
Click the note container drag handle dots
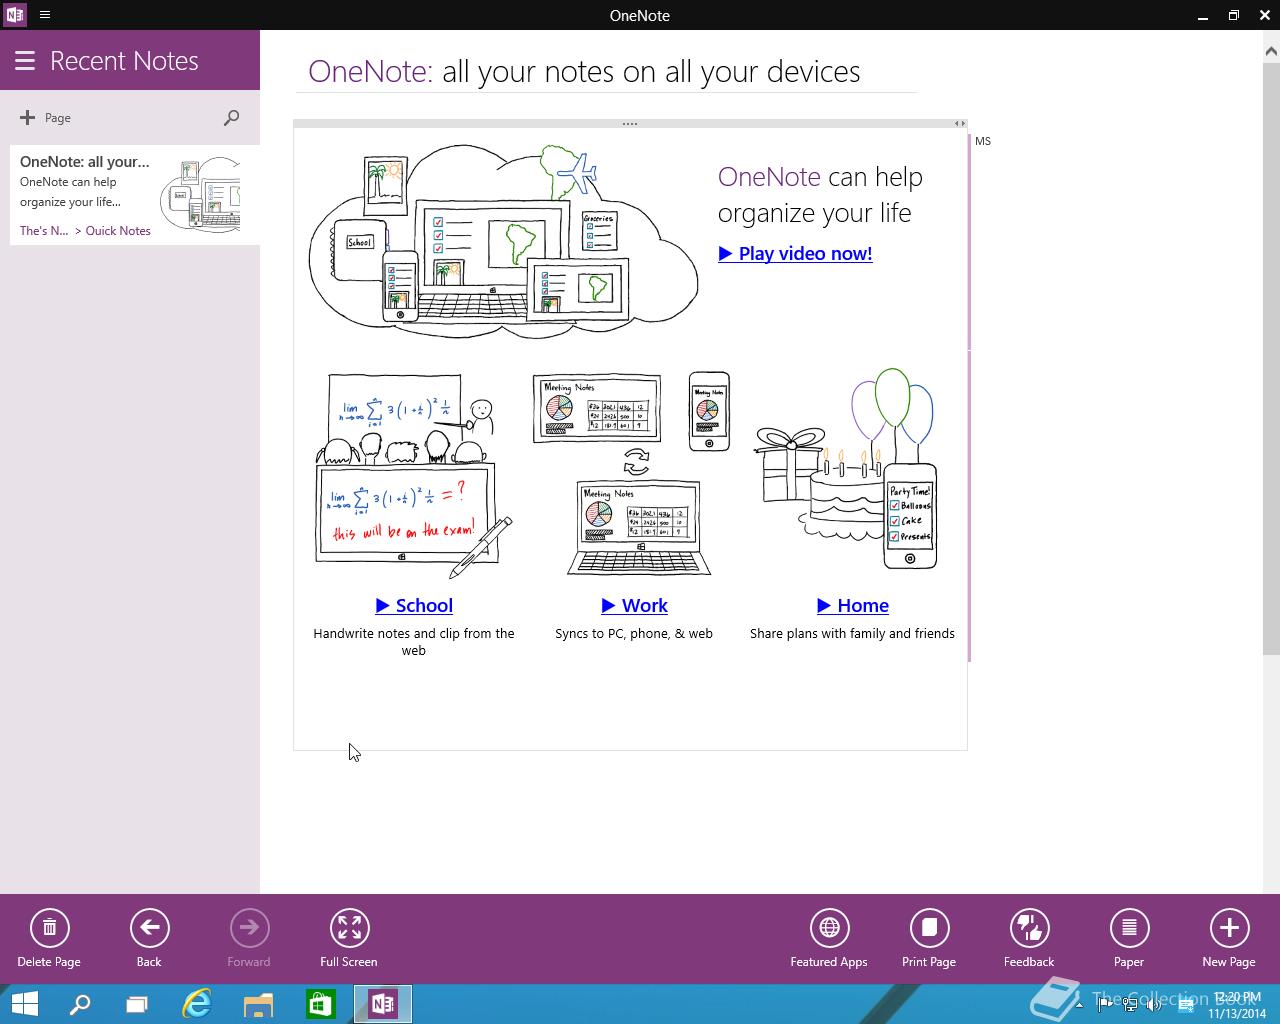click(x=630, y=124)
